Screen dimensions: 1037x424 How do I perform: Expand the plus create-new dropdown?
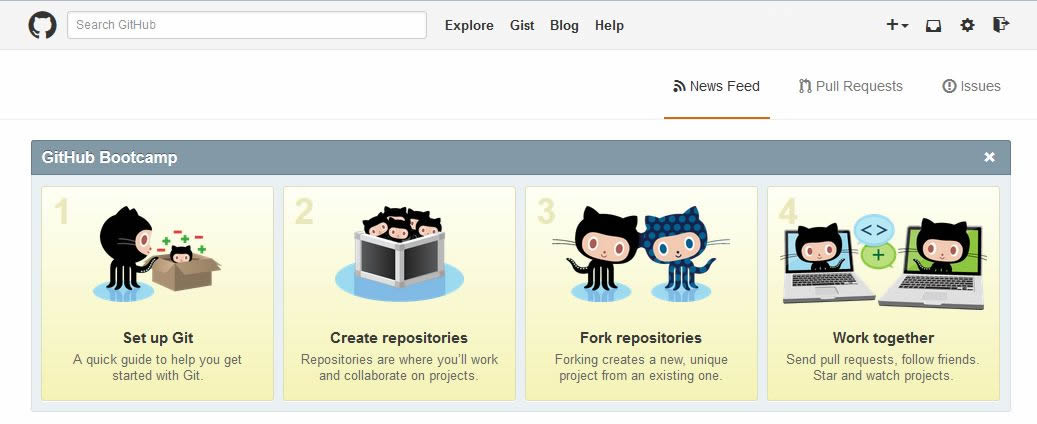pos(897,25)
